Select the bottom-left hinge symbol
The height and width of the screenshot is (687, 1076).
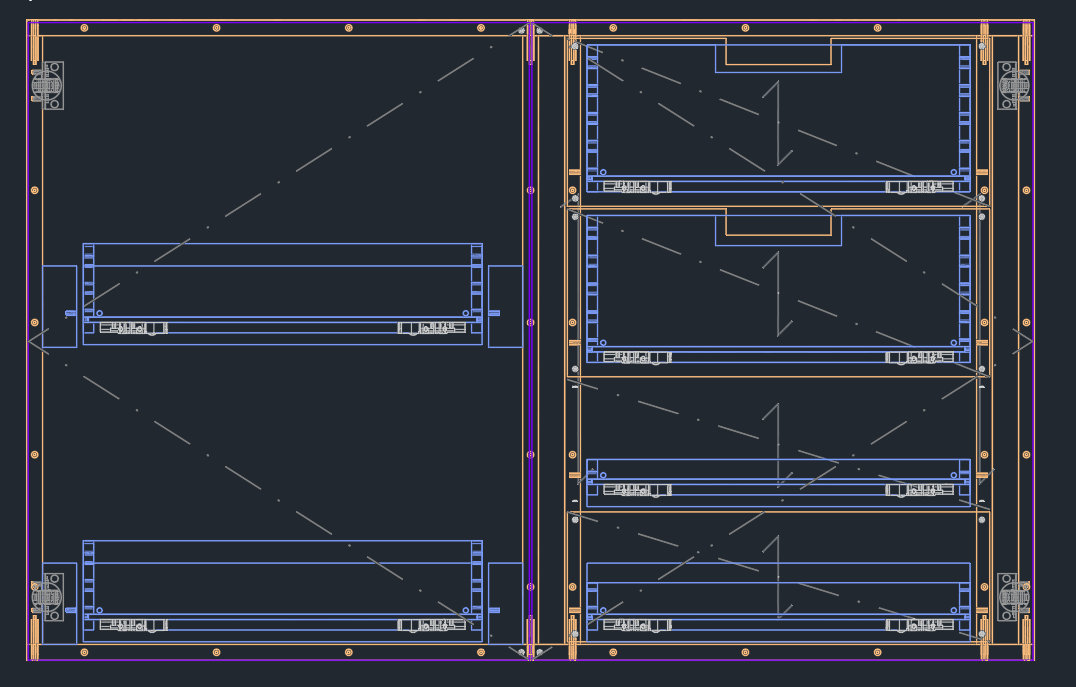47,597
